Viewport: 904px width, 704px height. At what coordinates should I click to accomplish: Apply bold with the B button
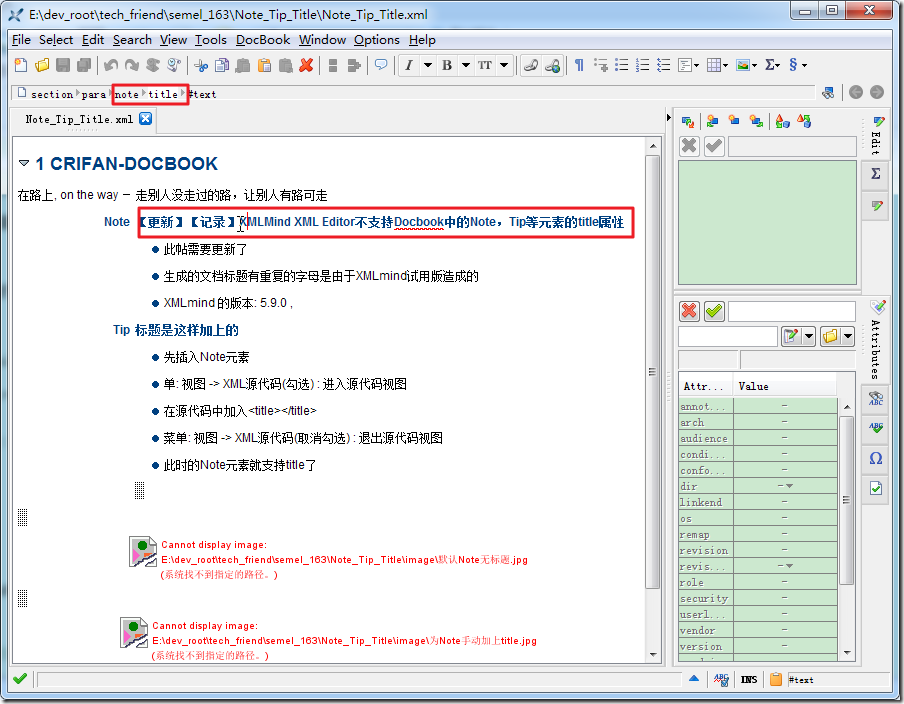click(x=447, y=65)
